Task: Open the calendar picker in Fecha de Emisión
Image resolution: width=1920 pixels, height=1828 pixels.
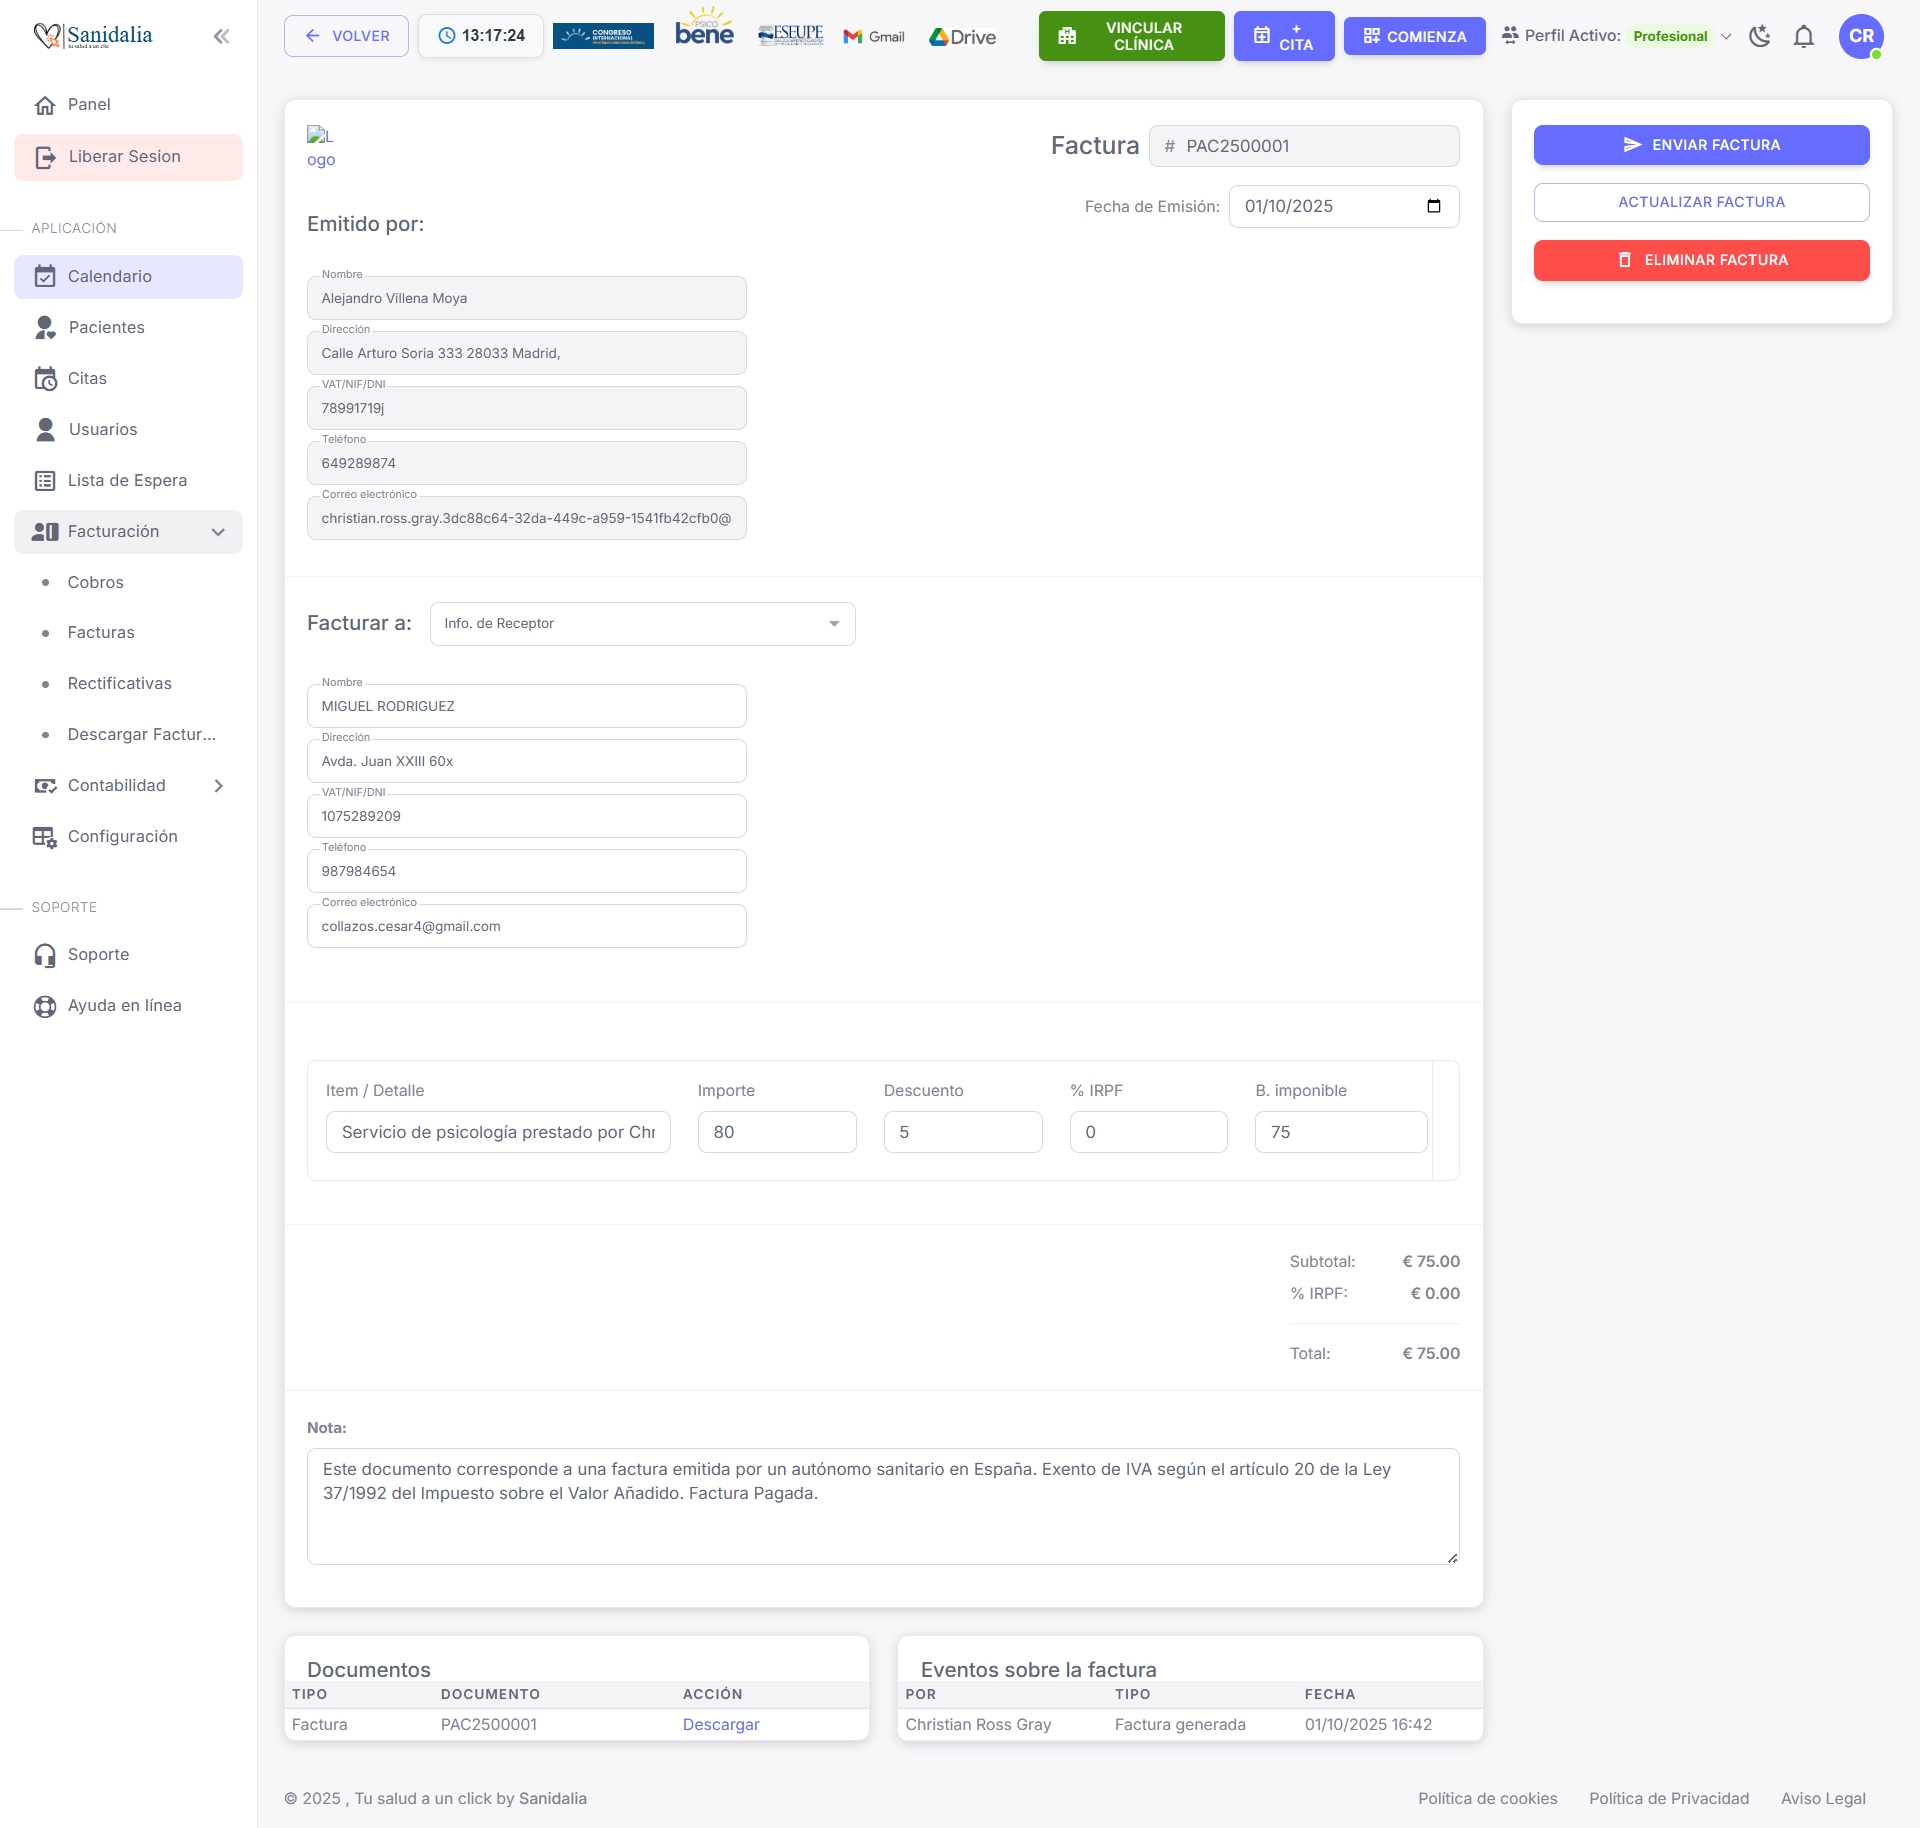Action: point(1433,206)
